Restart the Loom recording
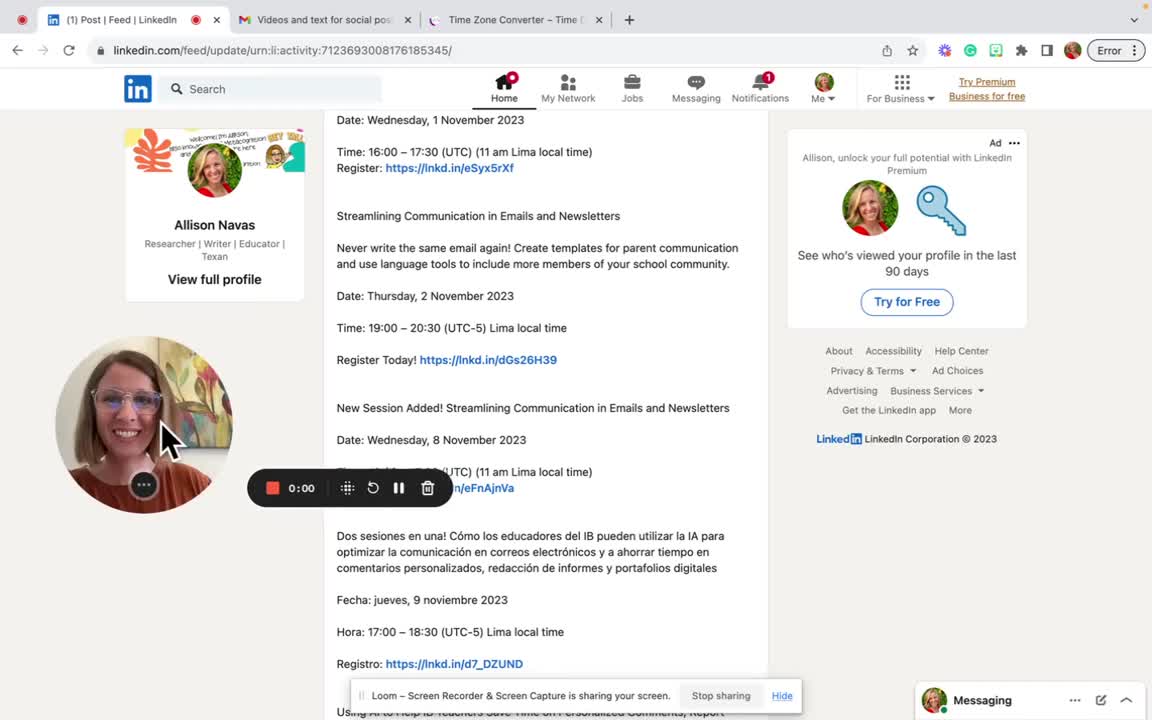 click(373, 488)
